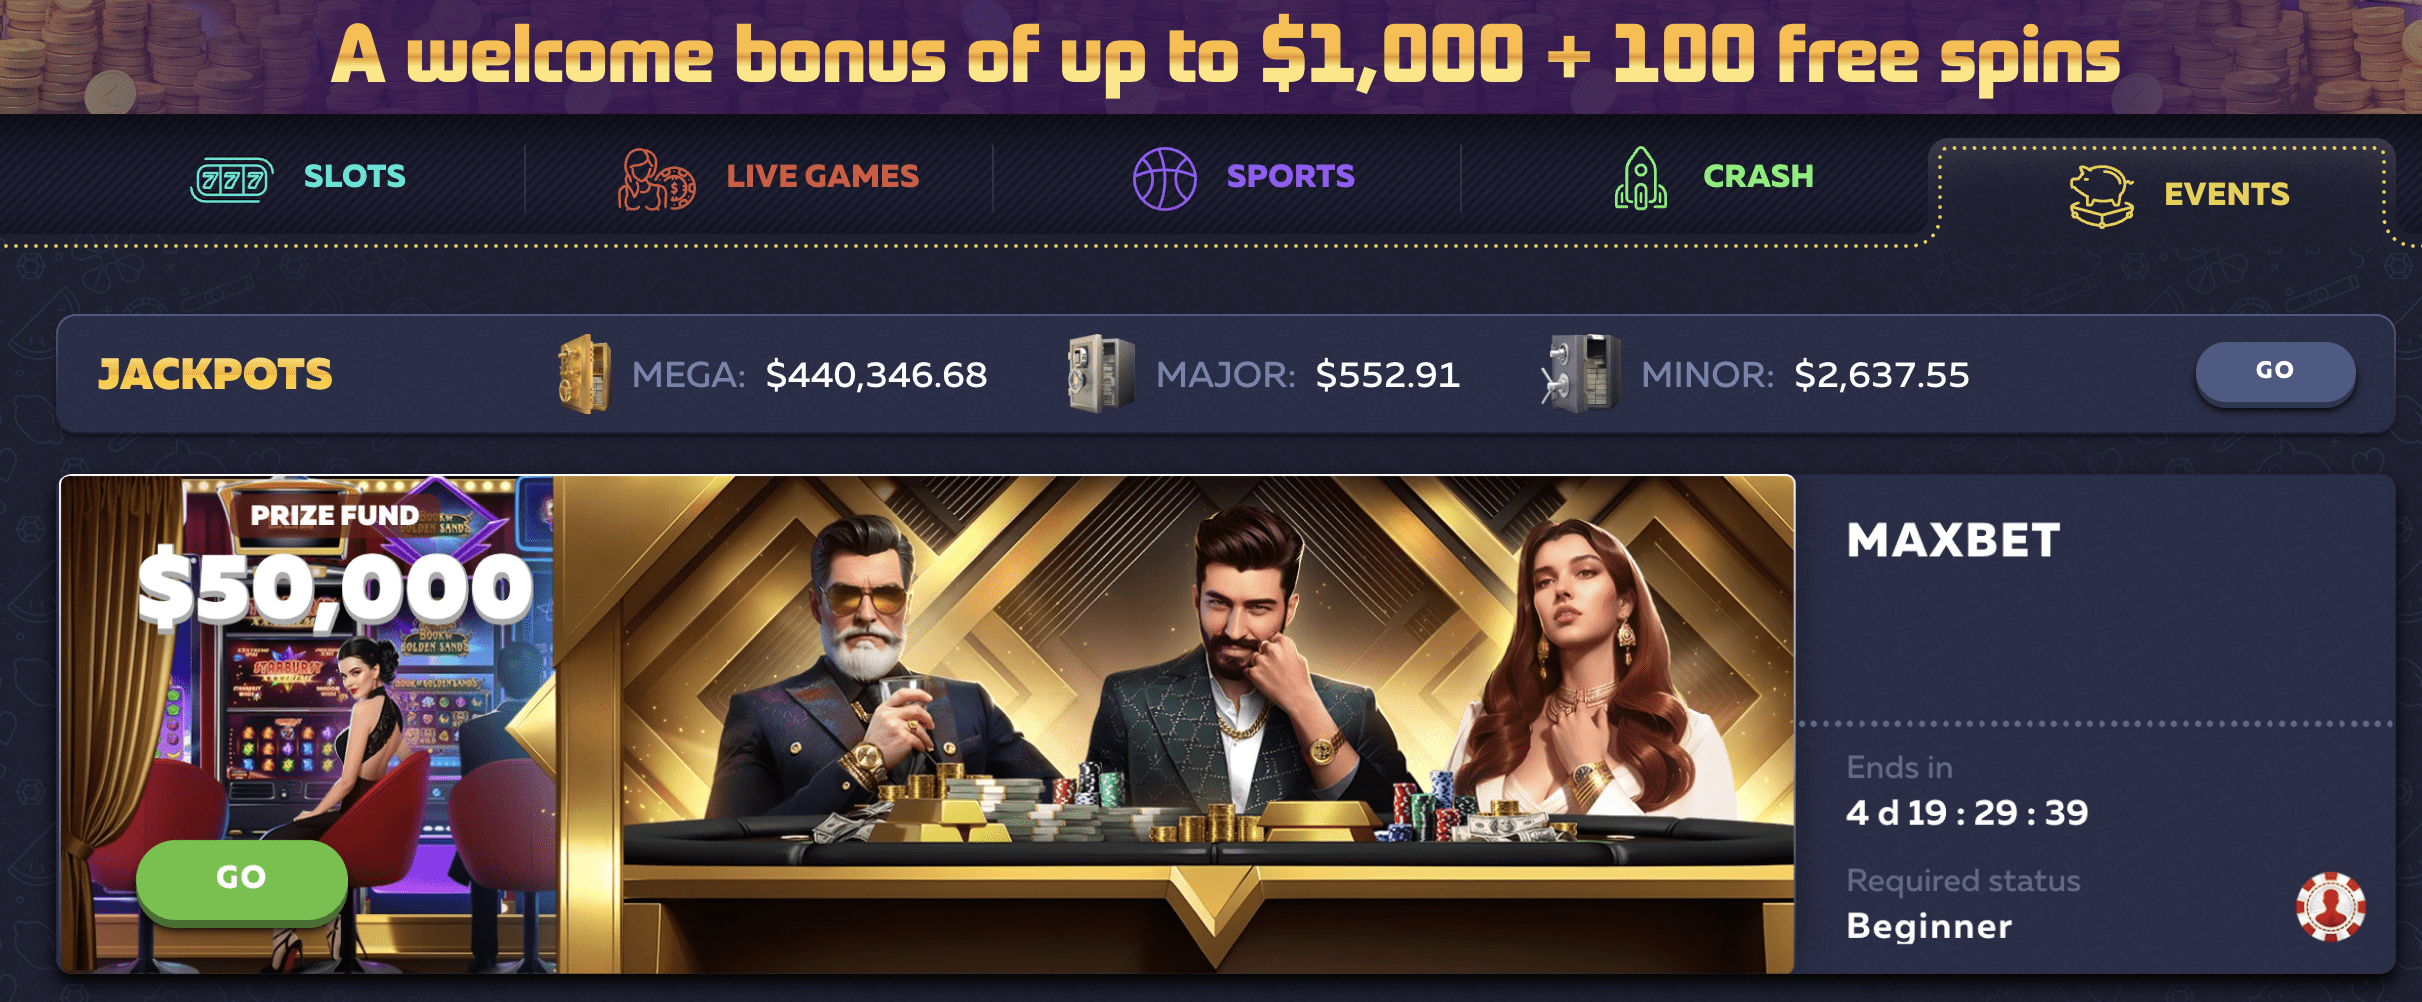The width and height of the screenshot is (2422, 1002).
Task: Click the open Minor jackpot safe icon
Action: [x=1580, y=374]
